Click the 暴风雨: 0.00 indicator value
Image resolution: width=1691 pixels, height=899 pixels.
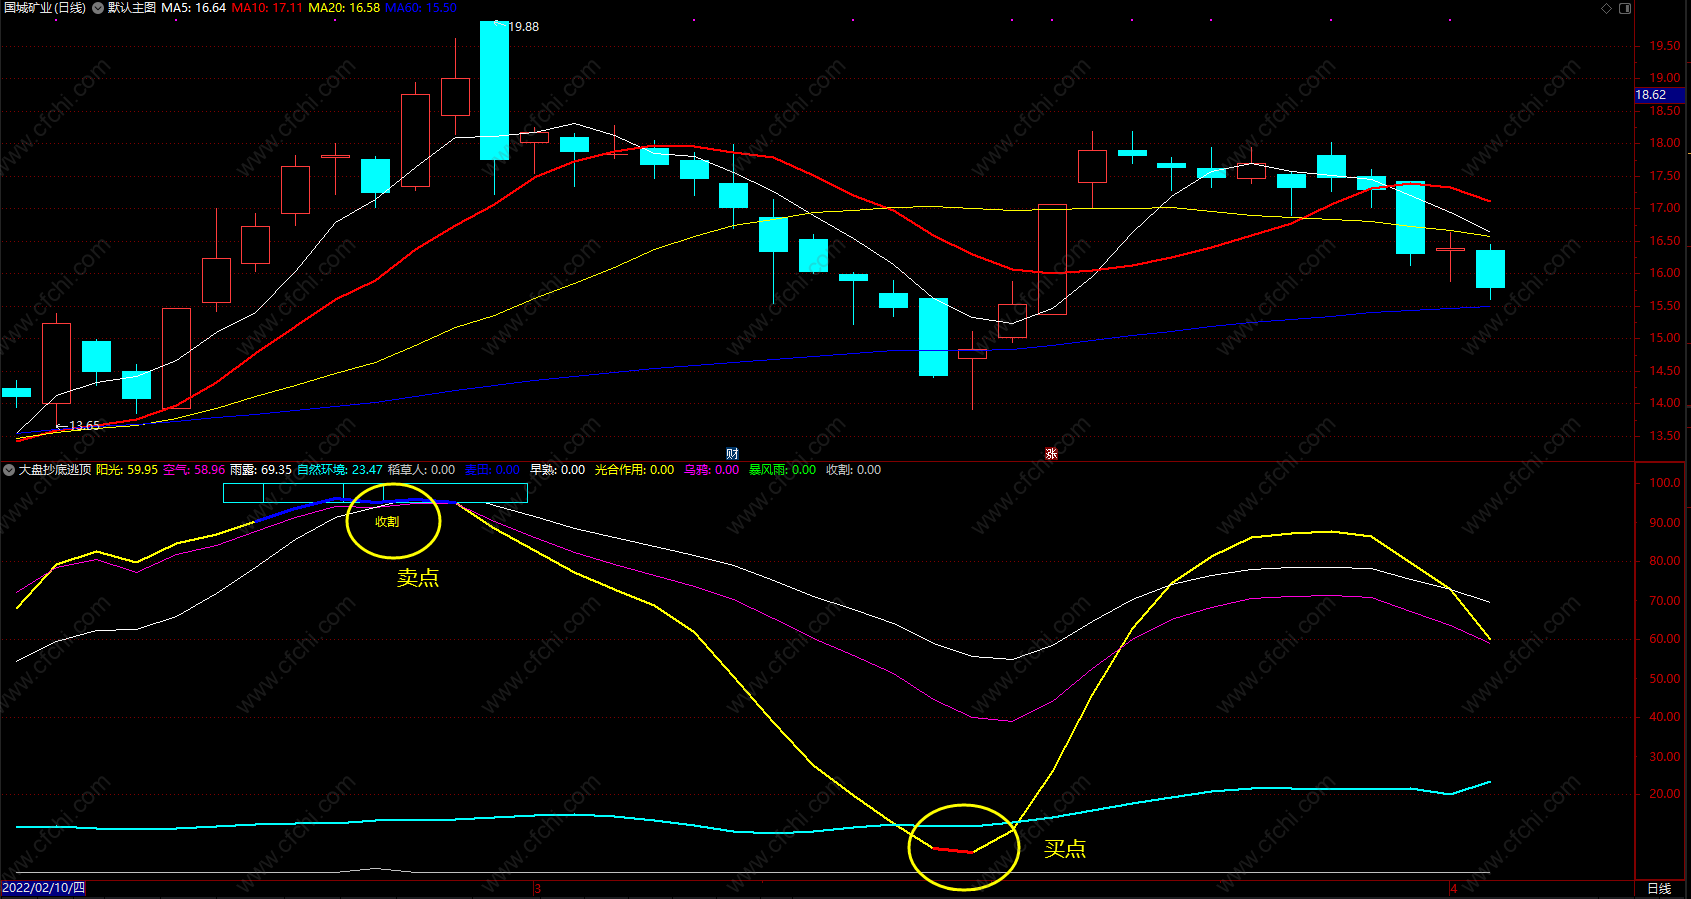pos(782,470)
